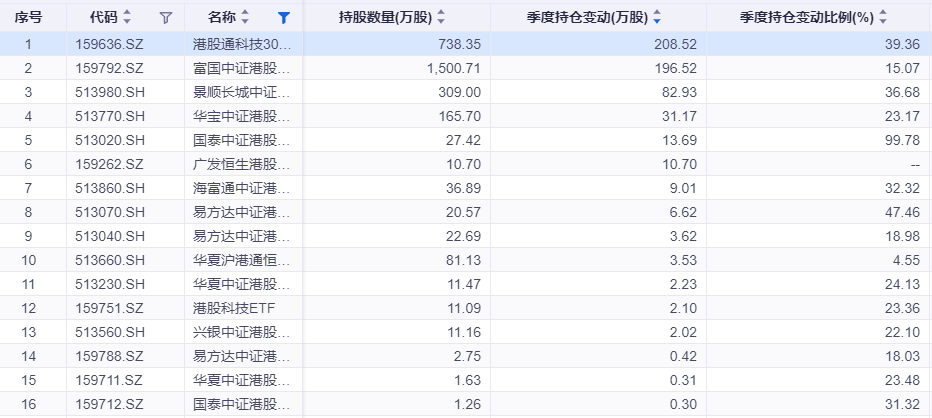Image resolution: width=932 pixels, height=418 pixels.
Task: Click change ratio value 39.36
Action: point(902,44)
